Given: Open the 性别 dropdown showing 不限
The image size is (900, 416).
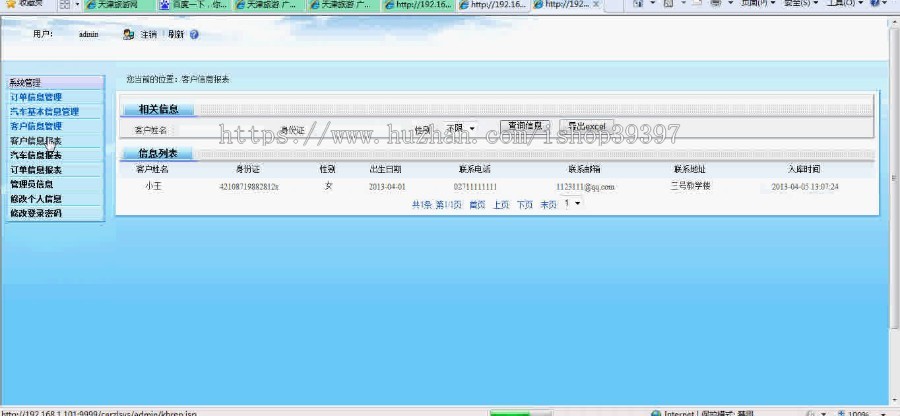Looking at the screenshot, I should coord(460,127).
